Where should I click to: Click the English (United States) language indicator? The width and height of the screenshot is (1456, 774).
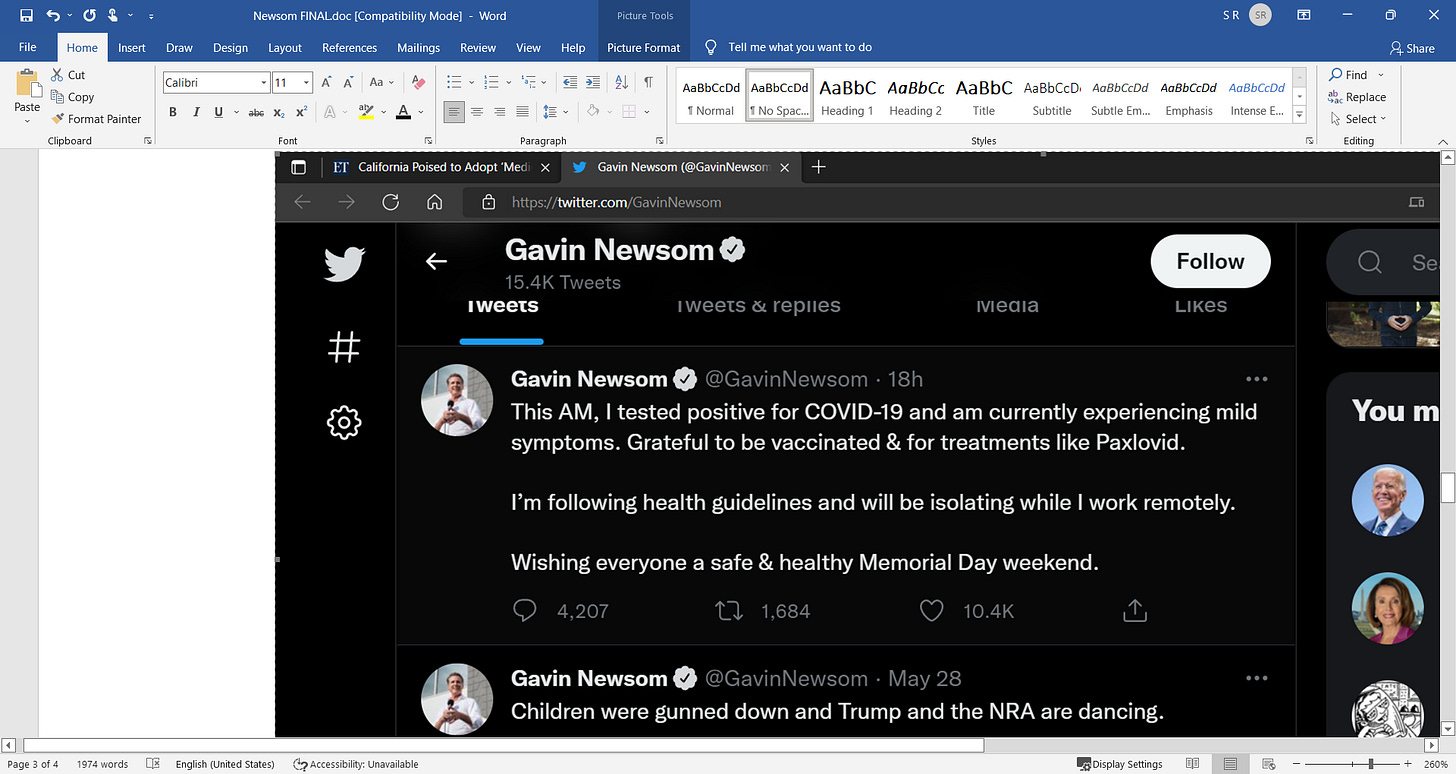tap(225, 764)
